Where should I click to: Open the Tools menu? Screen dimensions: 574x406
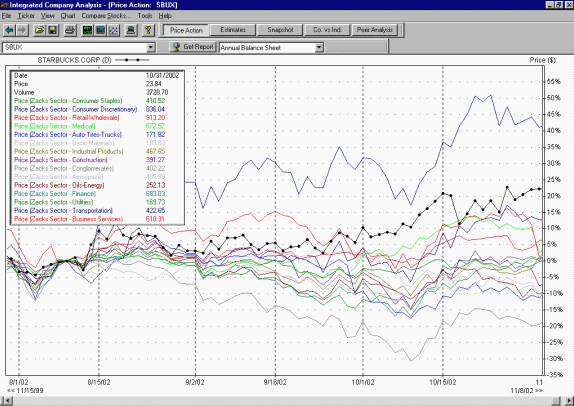(145, 16)
